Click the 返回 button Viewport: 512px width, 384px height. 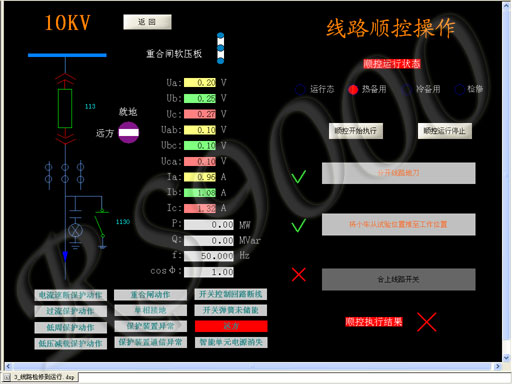tap(147, 22)
